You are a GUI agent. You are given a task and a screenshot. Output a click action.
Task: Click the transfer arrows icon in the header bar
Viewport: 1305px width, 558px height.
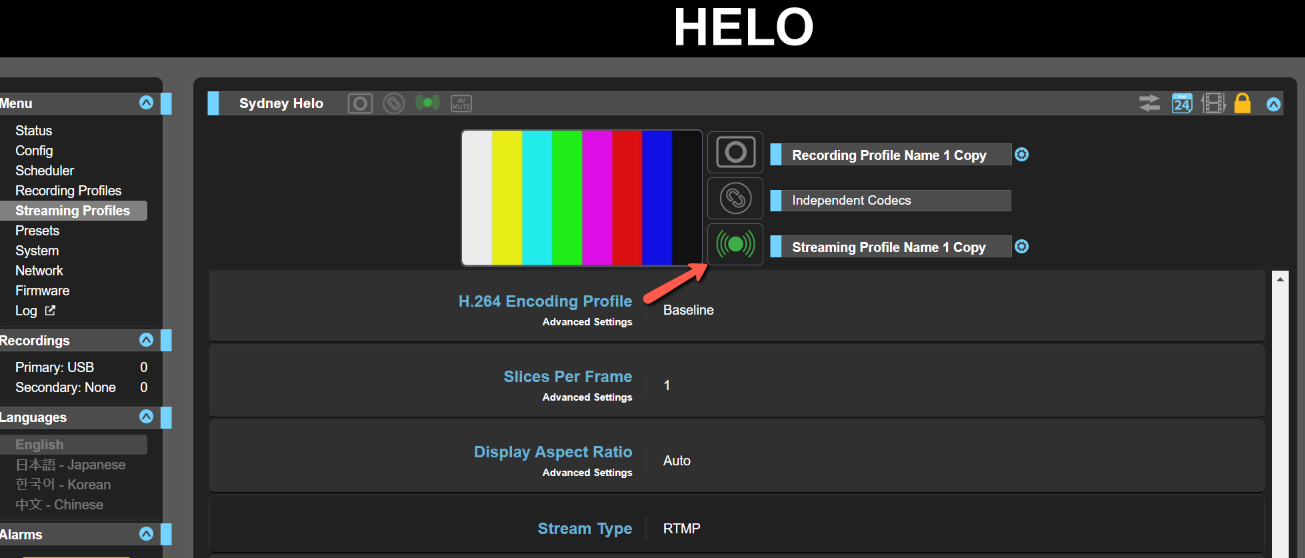click(1149, 103)
